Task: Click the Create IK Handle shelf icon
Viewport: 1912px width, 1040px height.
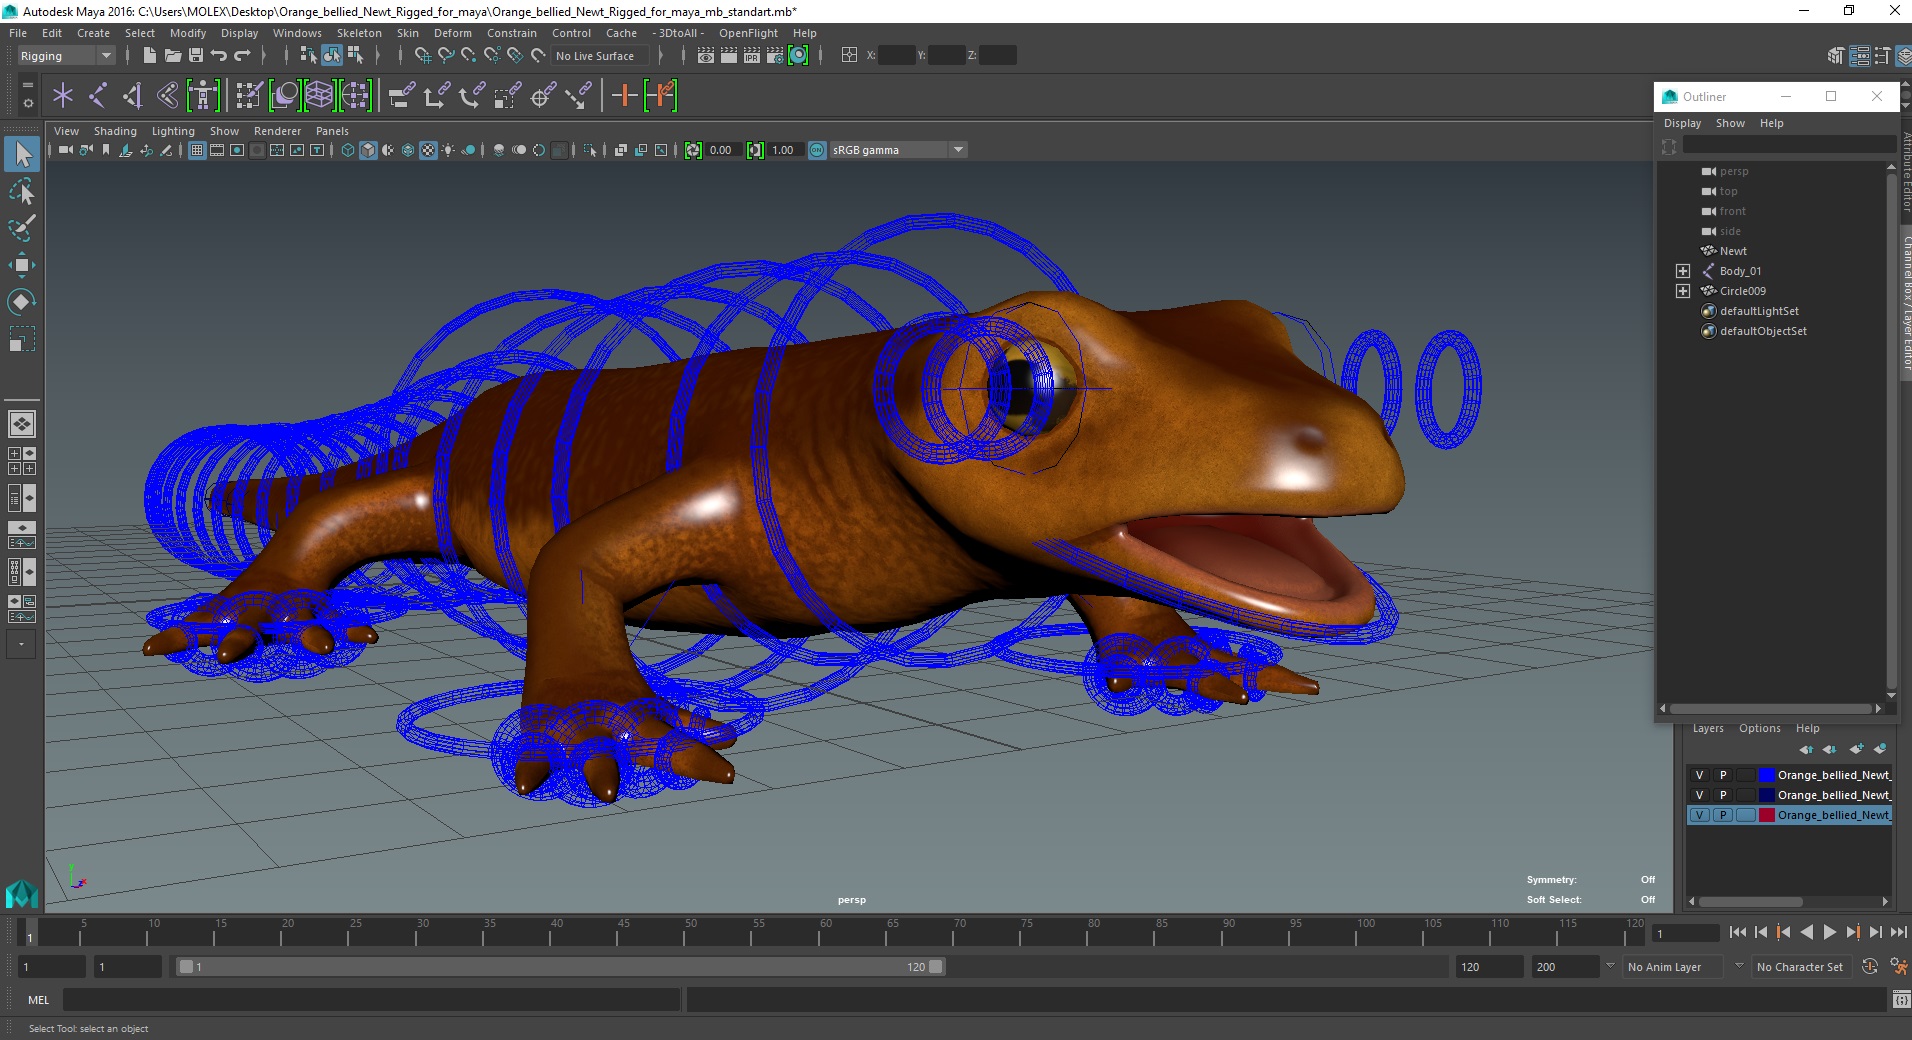Action: pos(132,96)
